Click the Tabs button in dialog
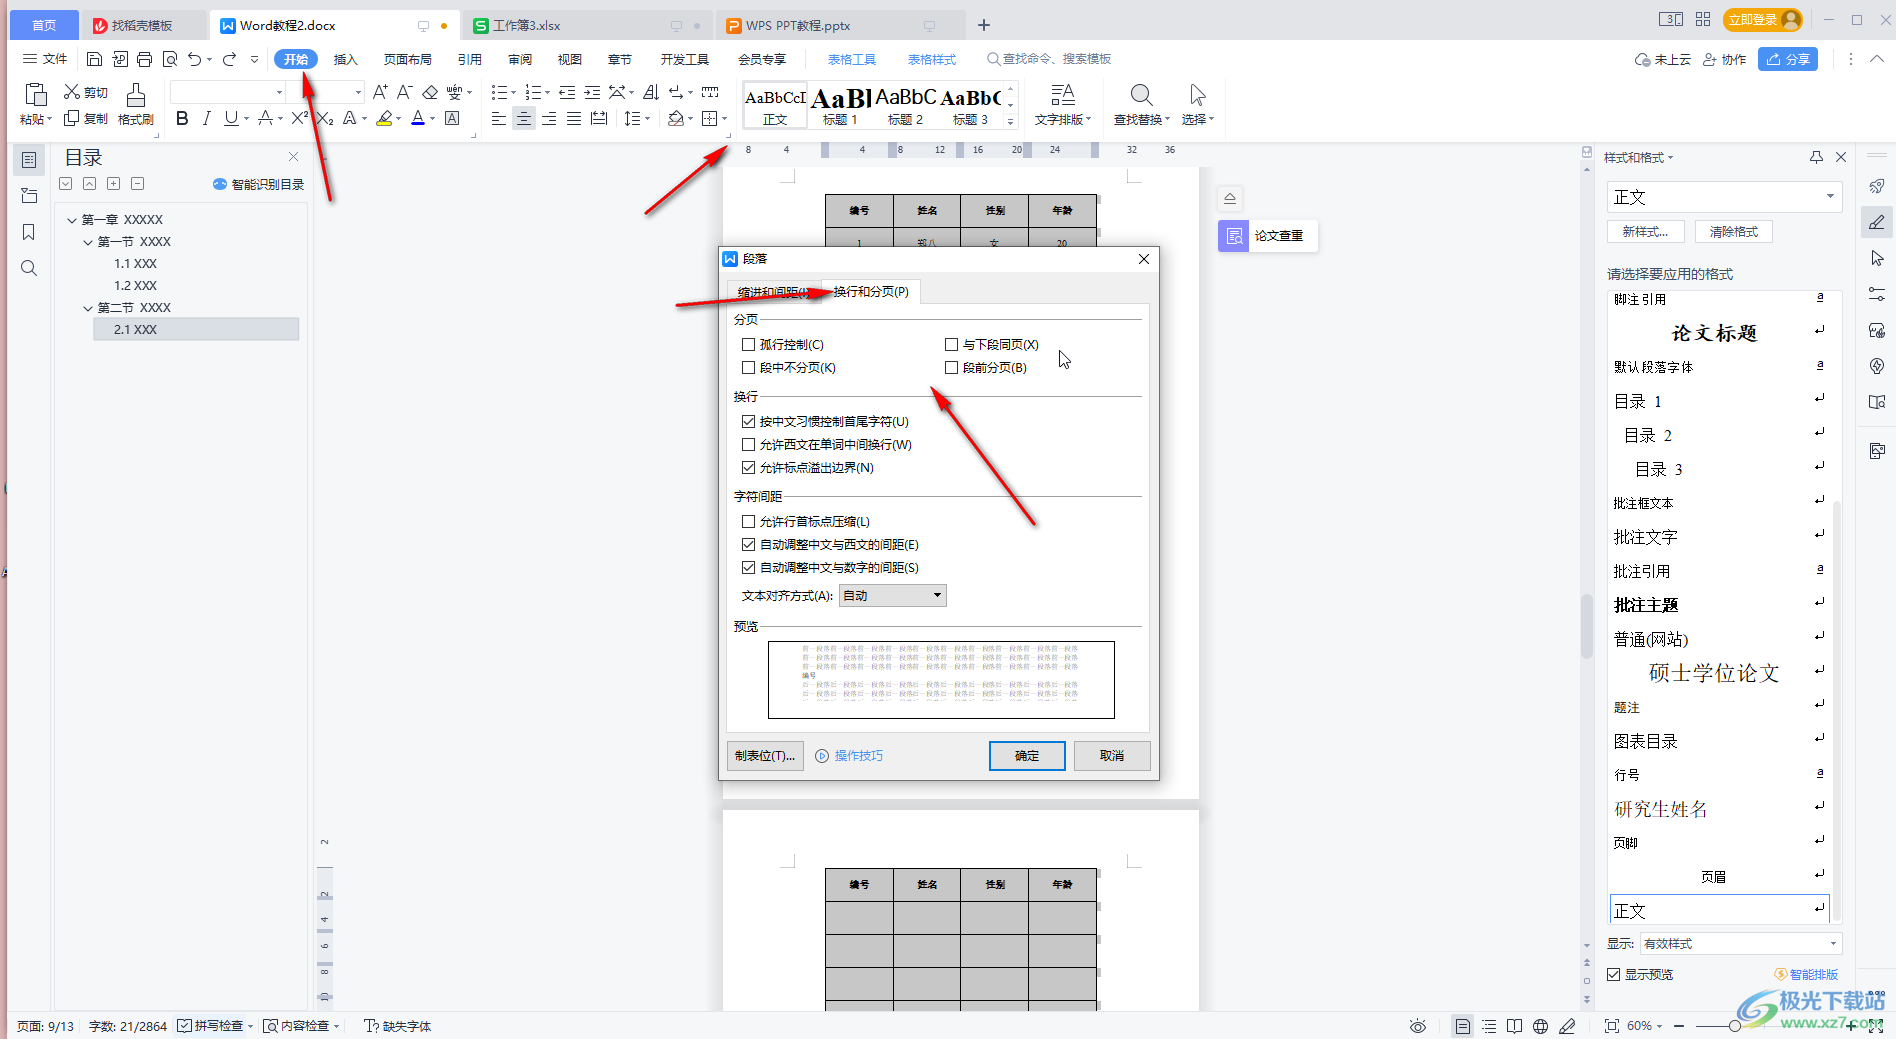Image resolution: width=1896 pixels, height=1039 pixels. [765, 756]
